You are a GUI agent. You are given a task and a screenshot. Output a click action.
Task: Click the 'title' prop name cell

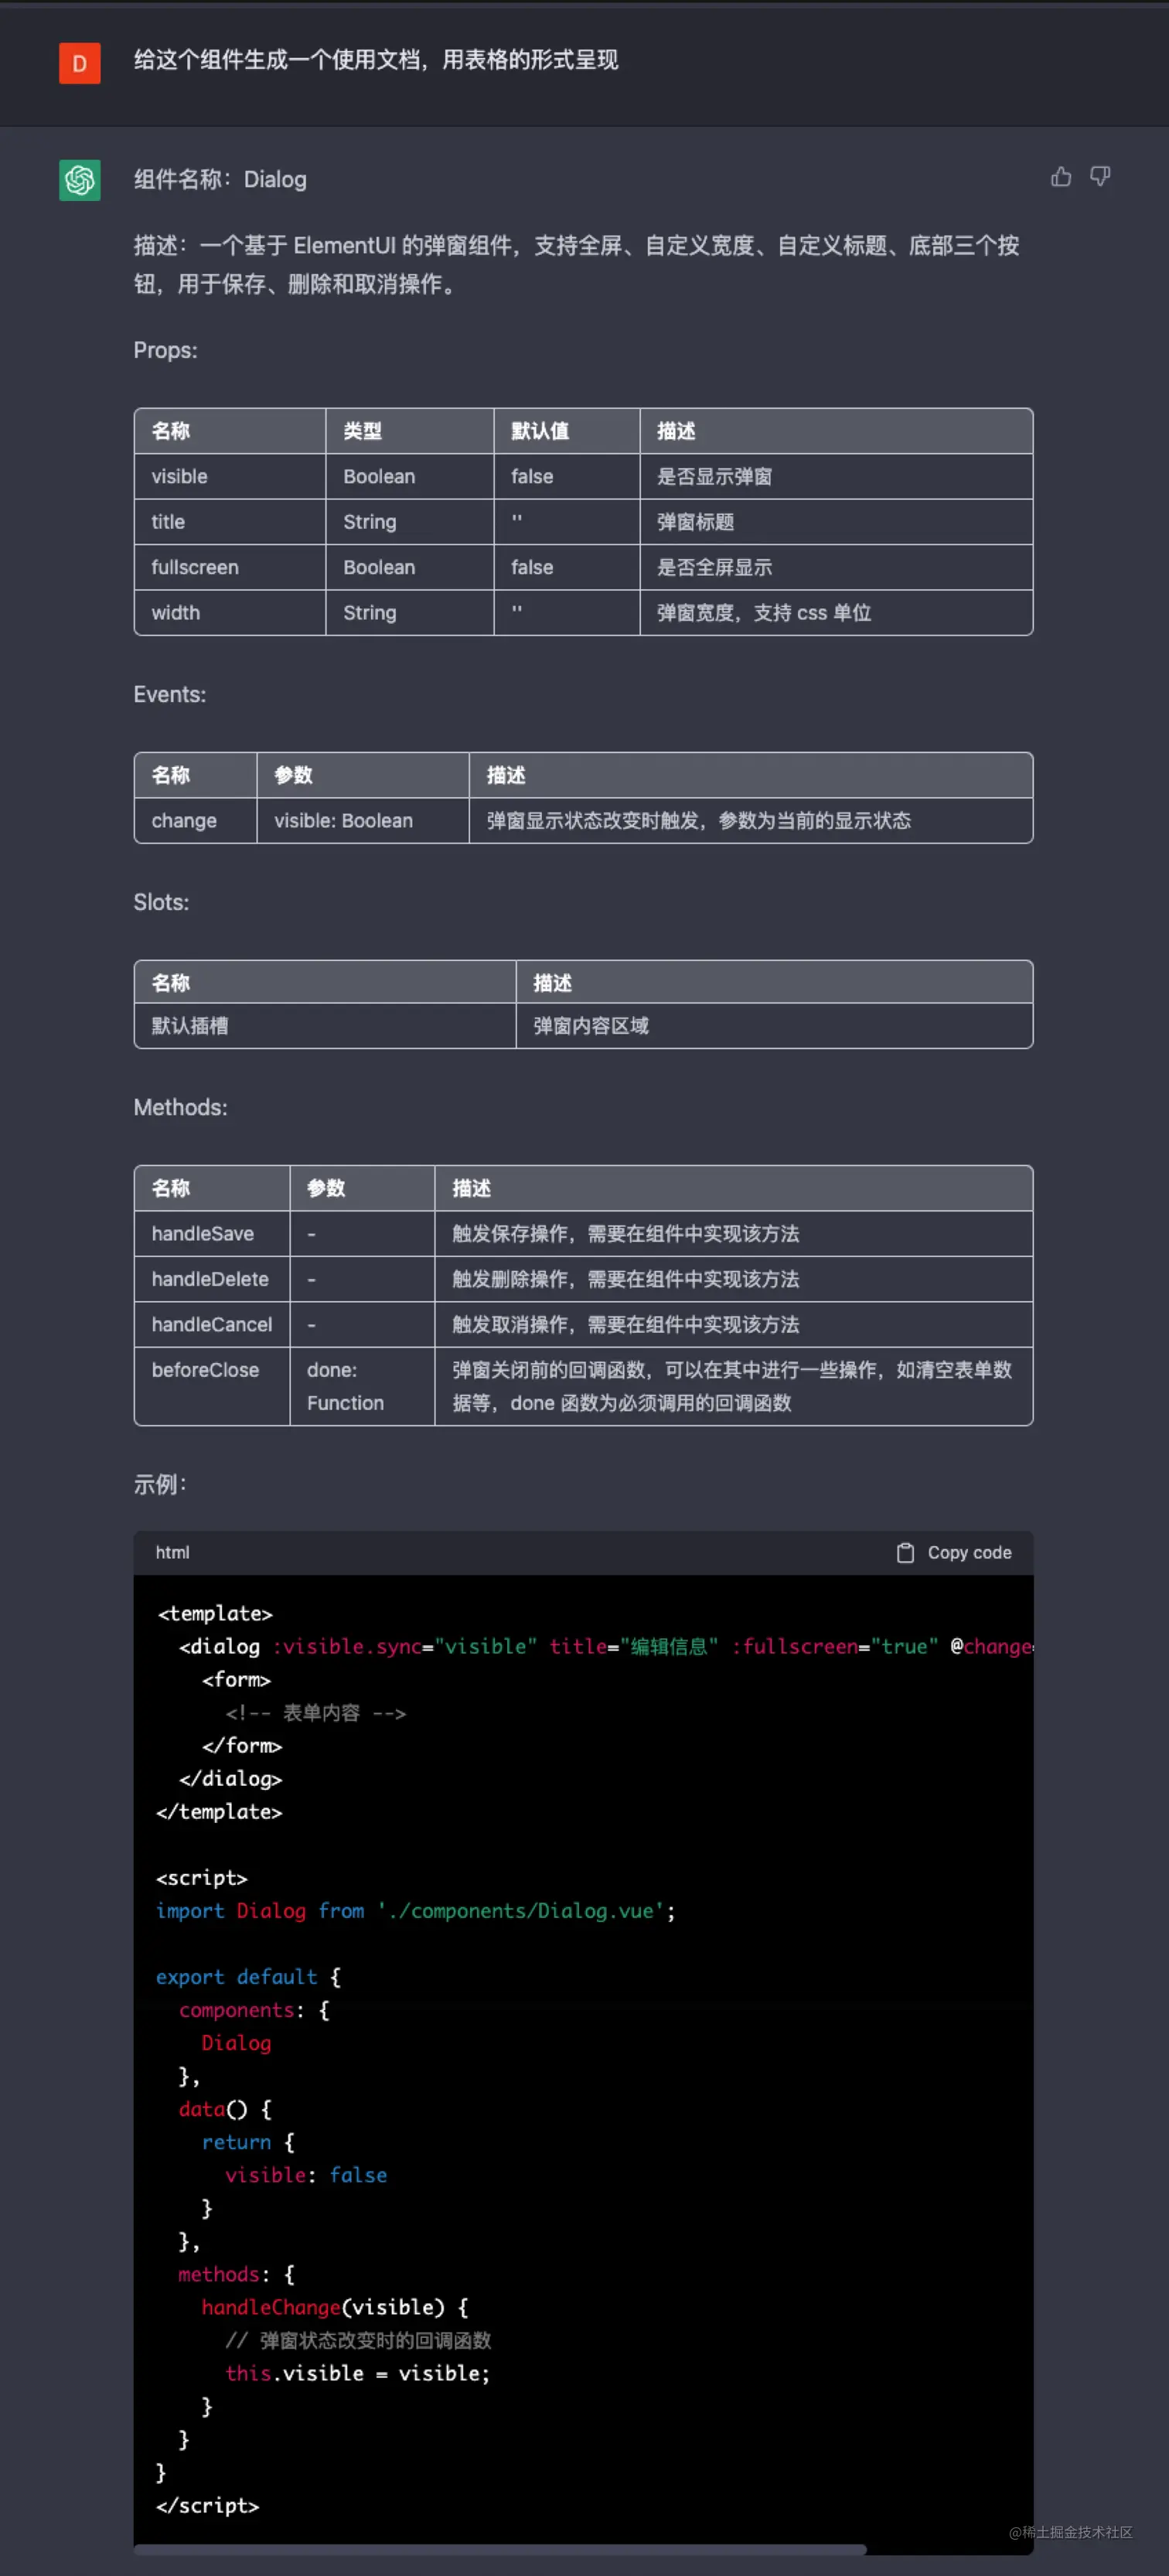[230, 522]
